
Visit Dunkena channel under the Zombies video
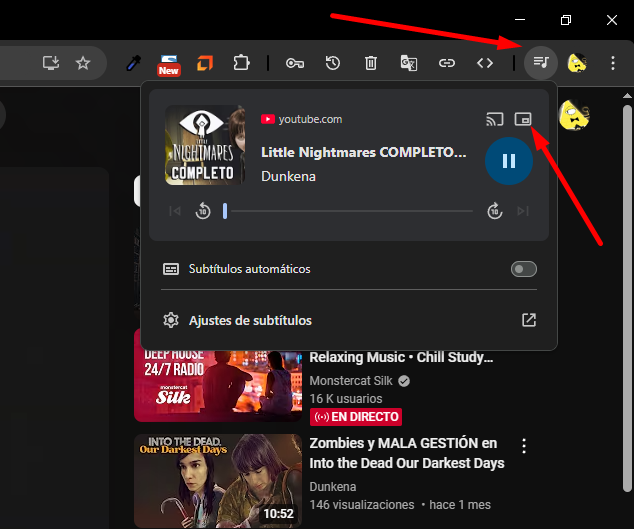(x=333, y=487)
